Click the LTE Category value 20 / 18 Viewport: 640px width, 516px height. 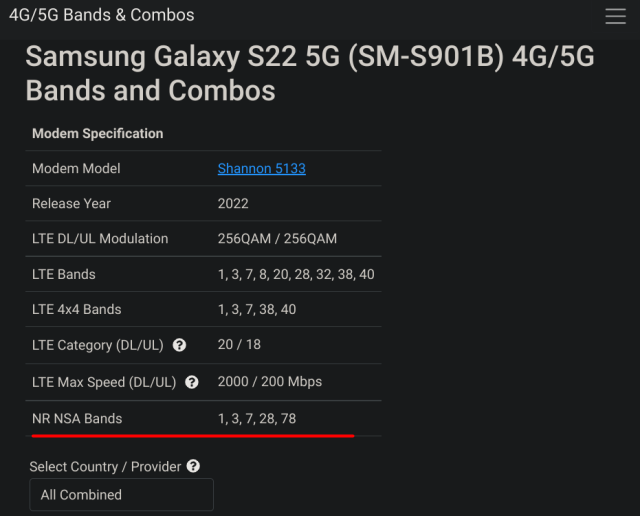pos(239,345)
